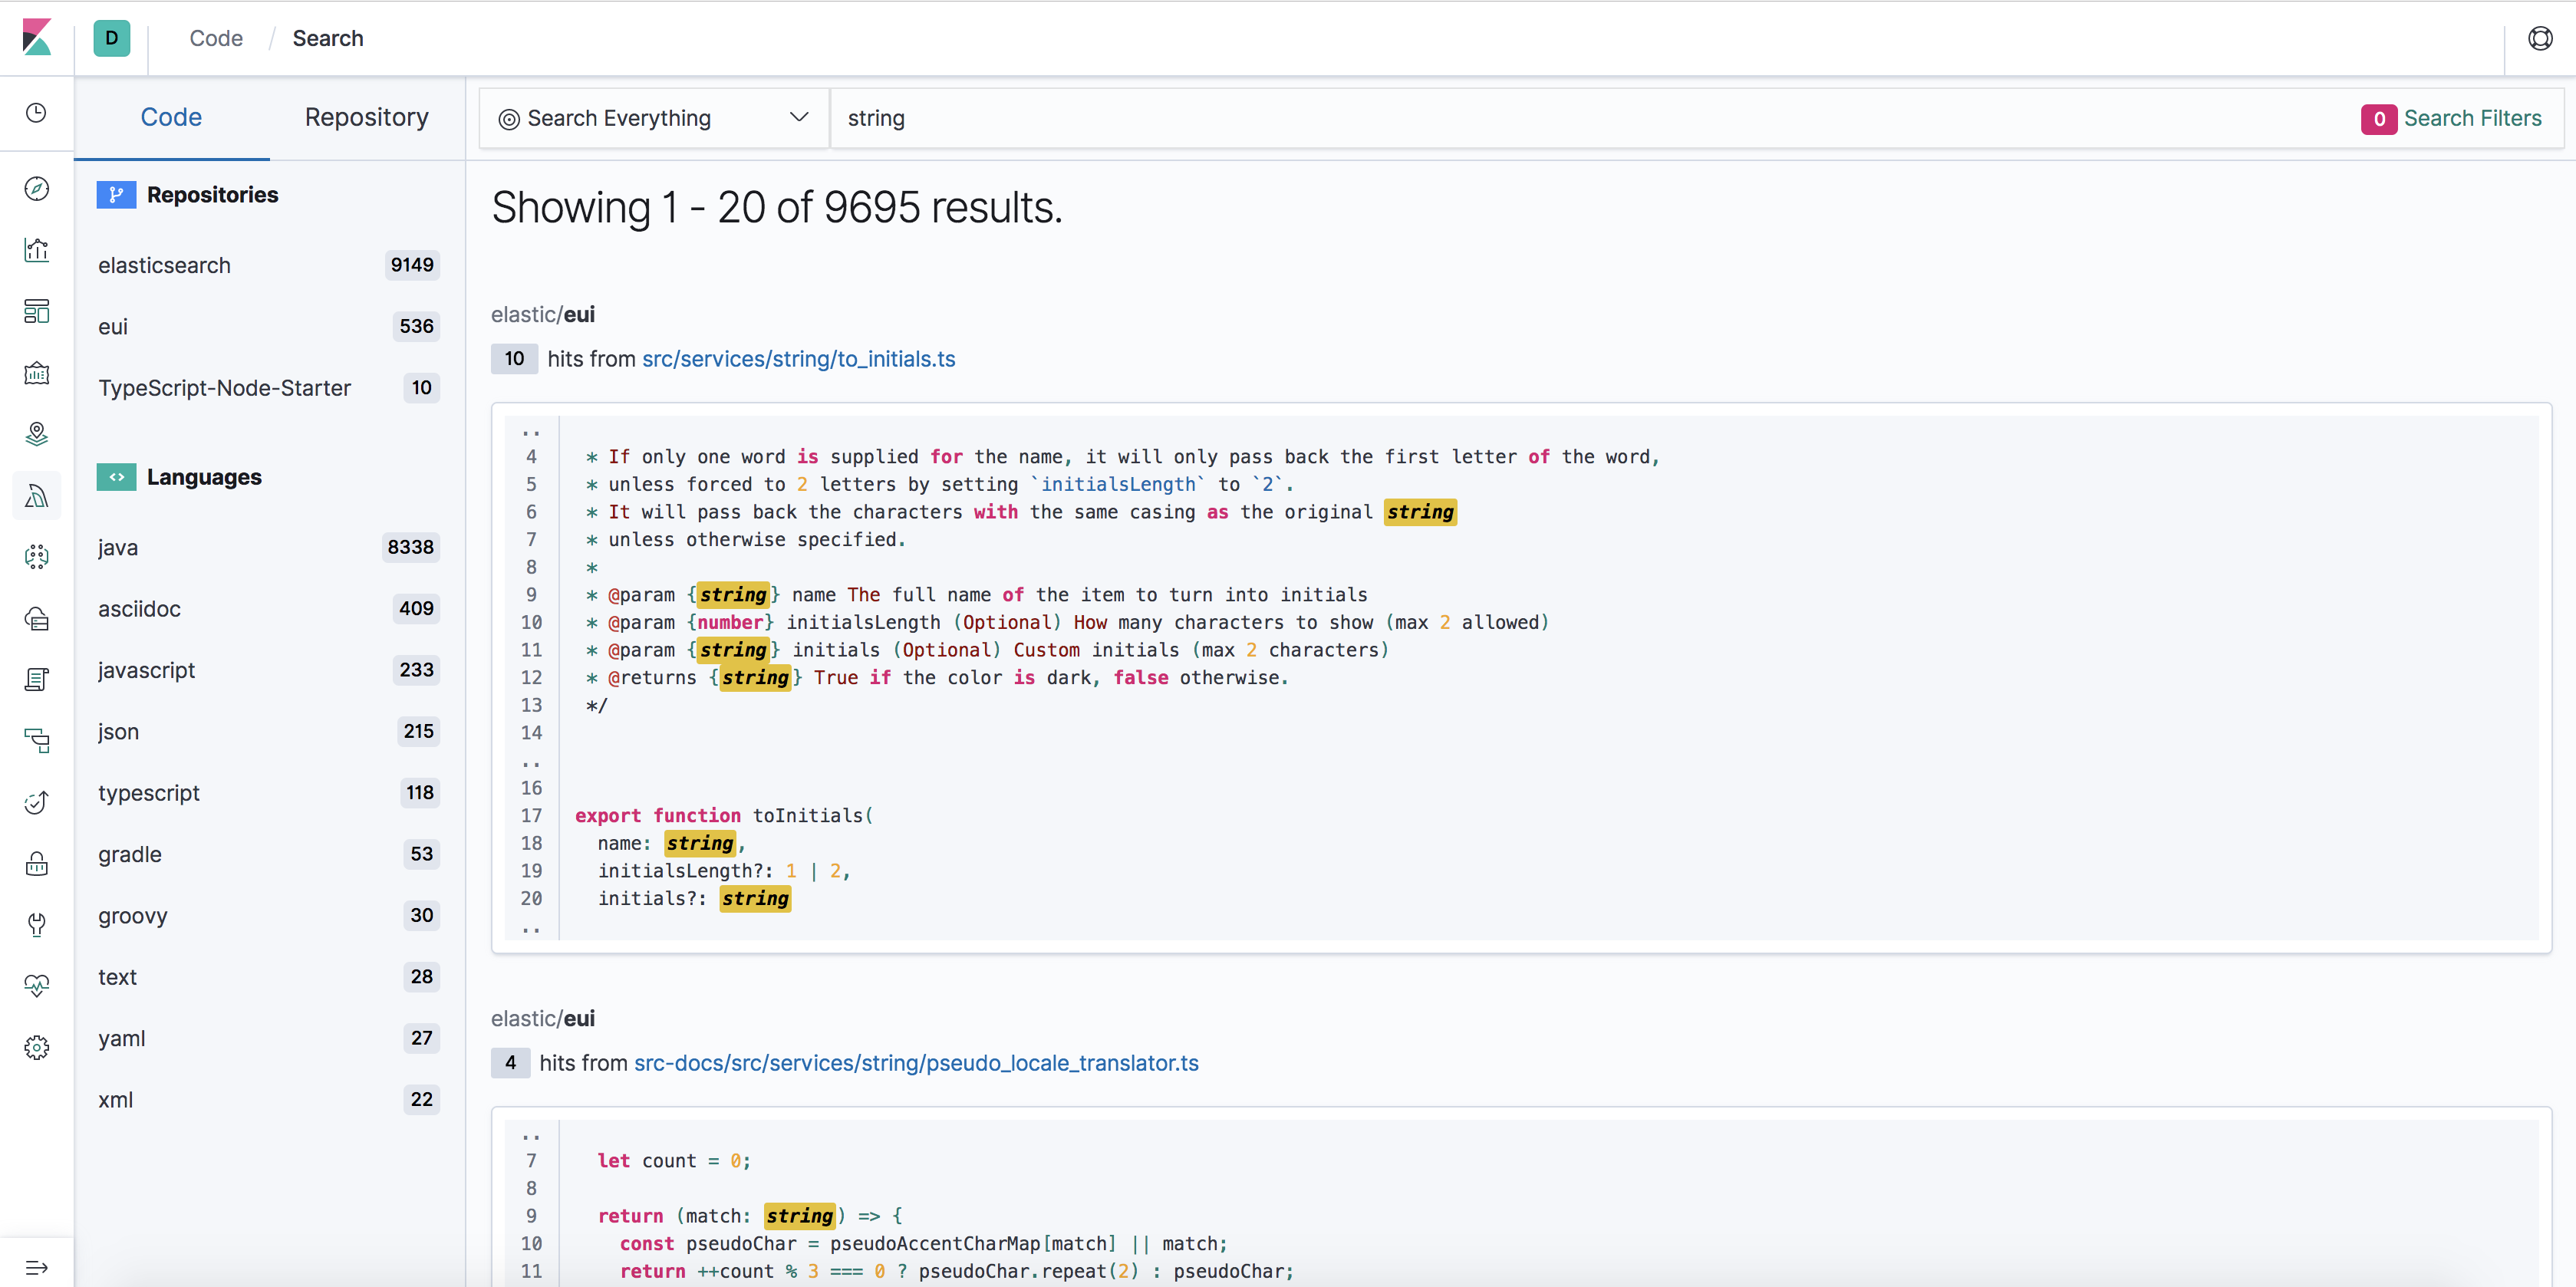Viewport: 2576px width, 1287px height.
Task: Select the Dashboard app icon
Action: tap(36, 311)
